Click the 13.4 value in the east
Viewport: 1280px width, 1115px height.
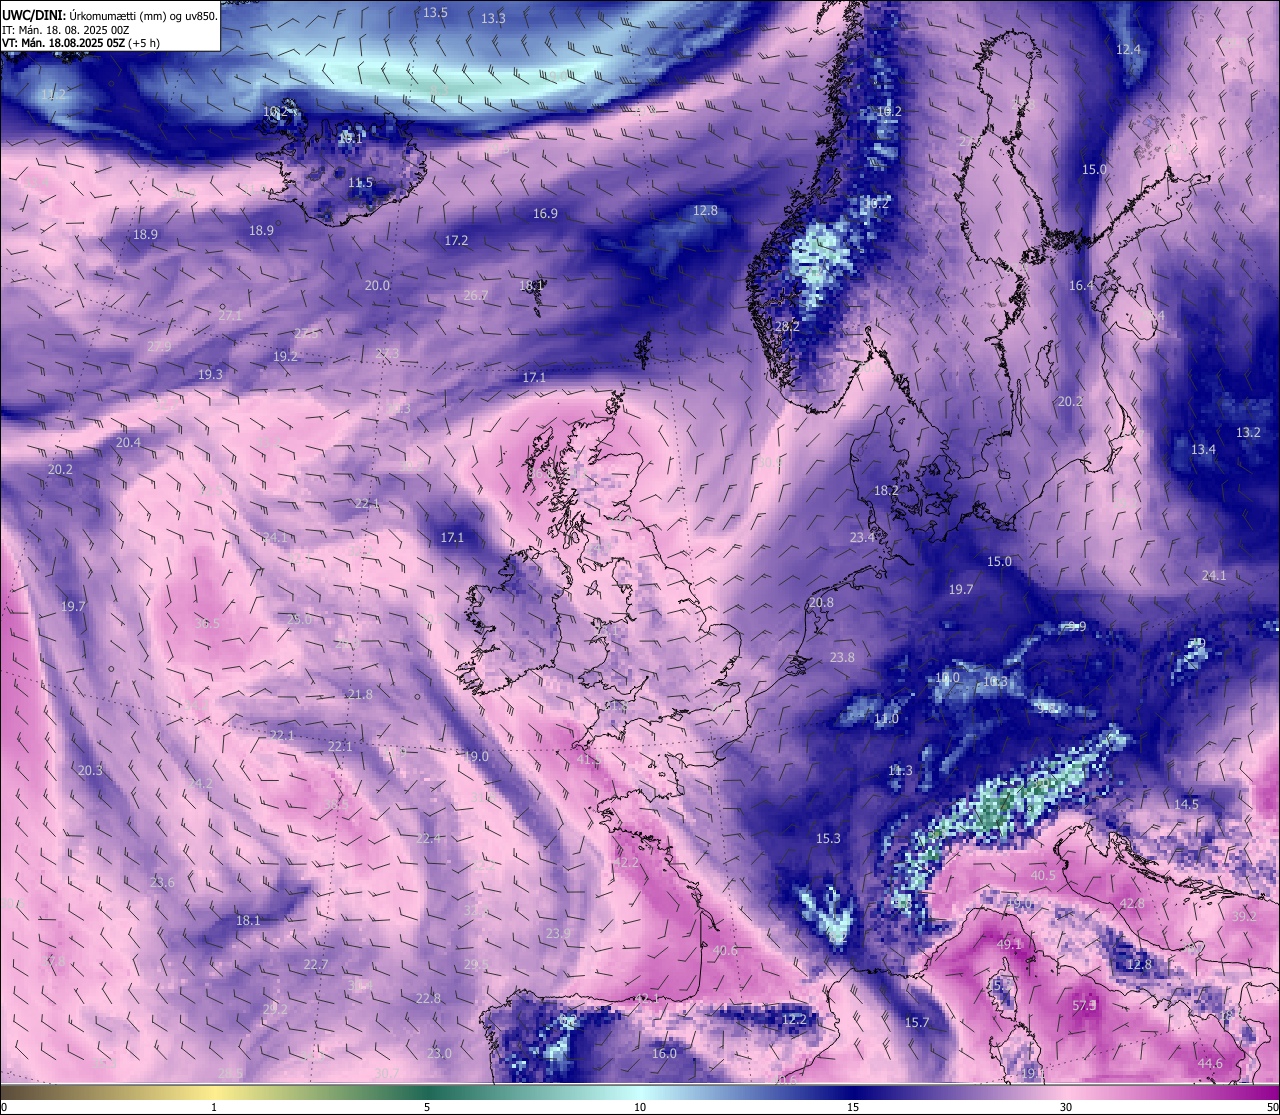click(x=1203, y=449)
